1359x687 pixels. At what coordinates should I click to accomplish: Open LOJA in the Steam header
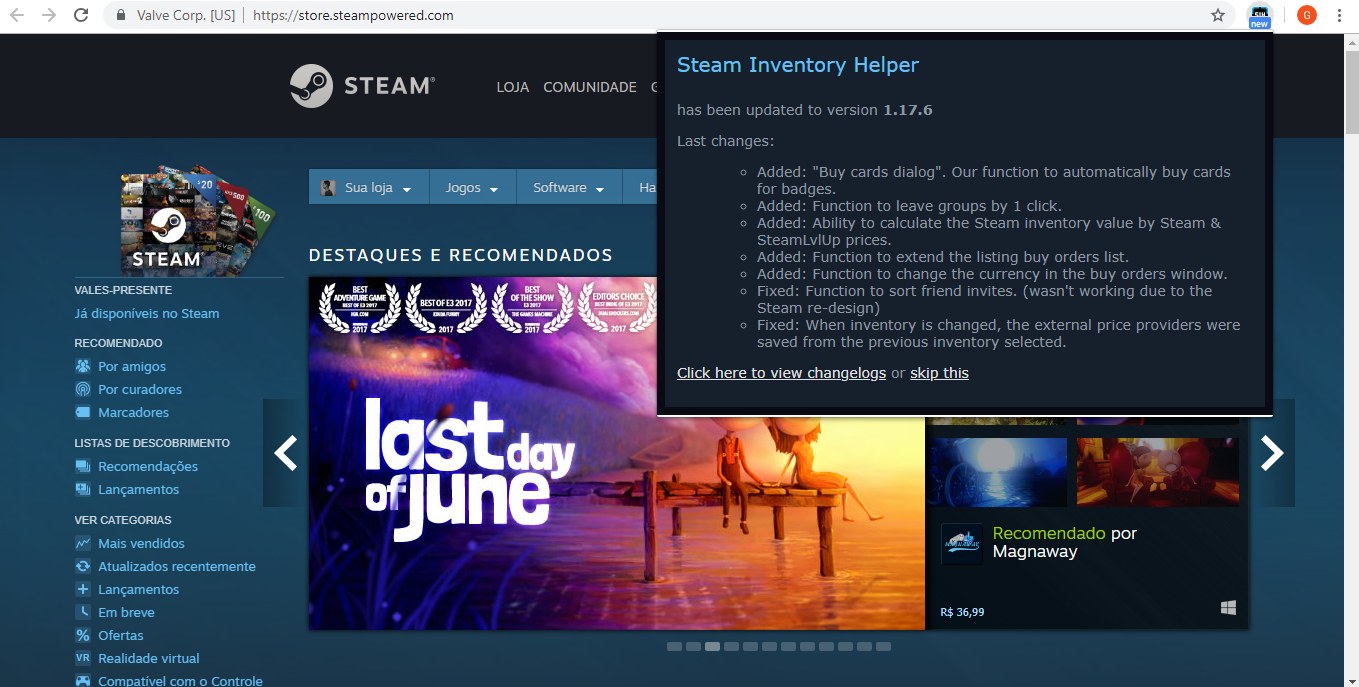coord(513,87)
